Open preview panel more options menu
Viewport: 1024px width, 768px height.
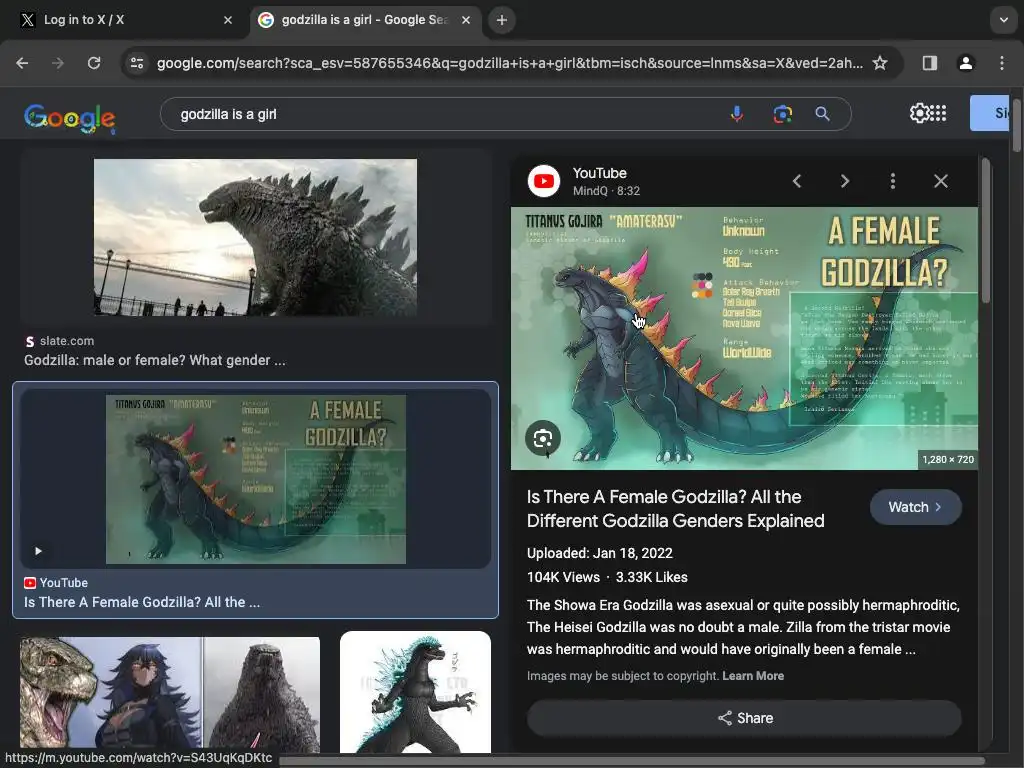coord(893,181)
